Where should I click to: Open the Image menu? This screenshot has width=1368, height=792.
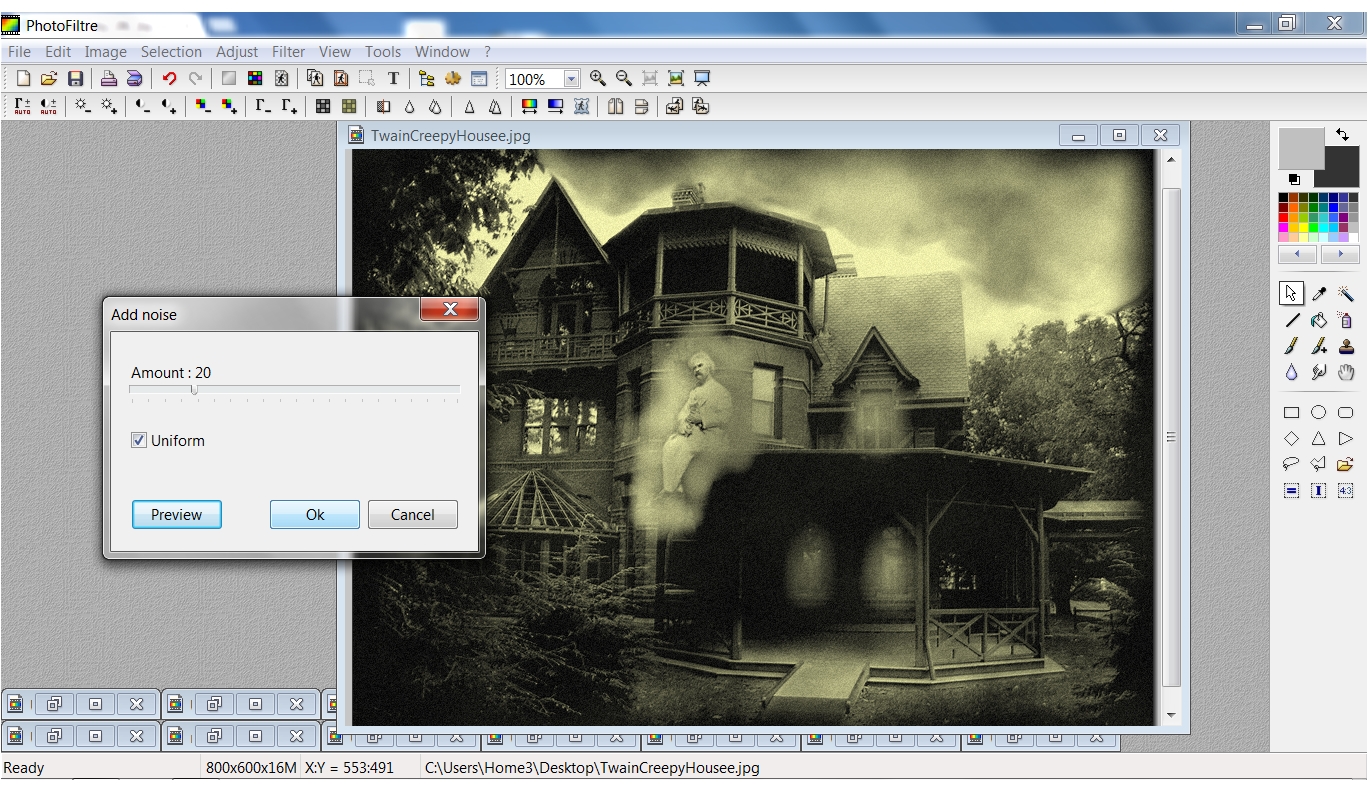pos(105,52)
